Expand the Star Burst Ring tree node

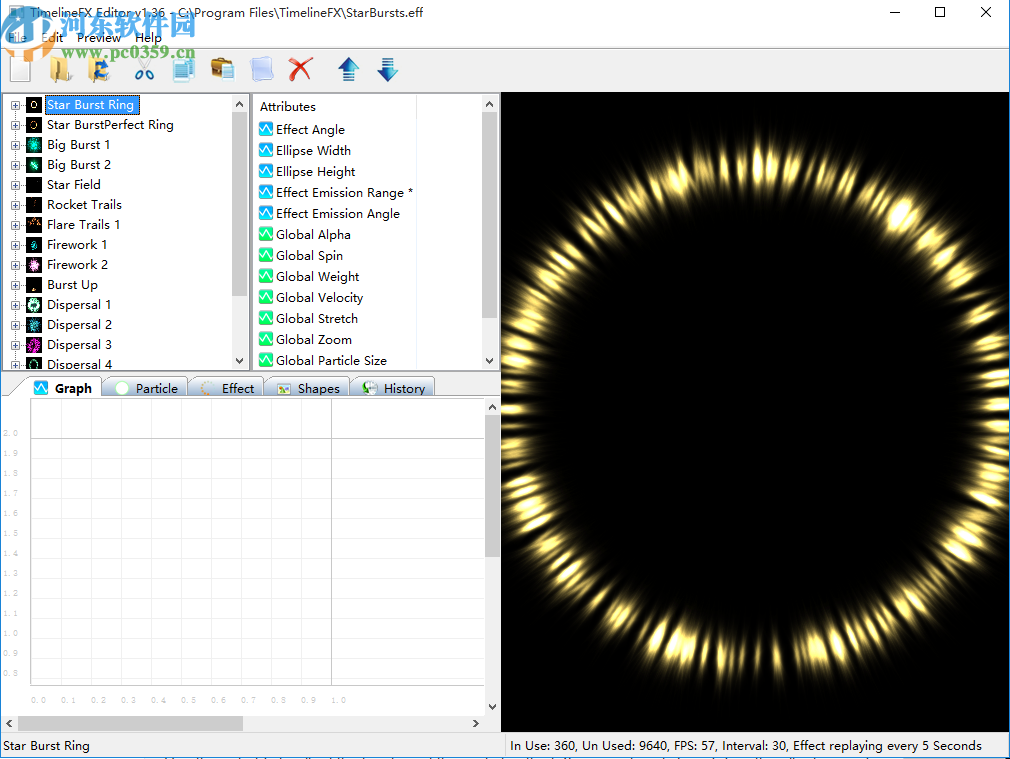pyautogui.click(x=15, y=105)
